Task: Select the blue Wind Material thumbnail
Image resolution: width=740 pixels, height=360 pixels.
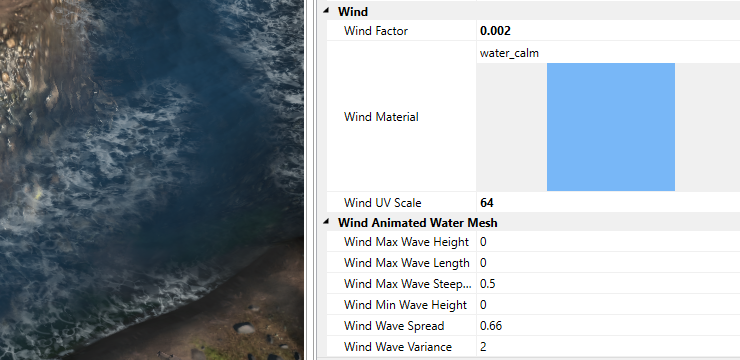Action: 611,127
